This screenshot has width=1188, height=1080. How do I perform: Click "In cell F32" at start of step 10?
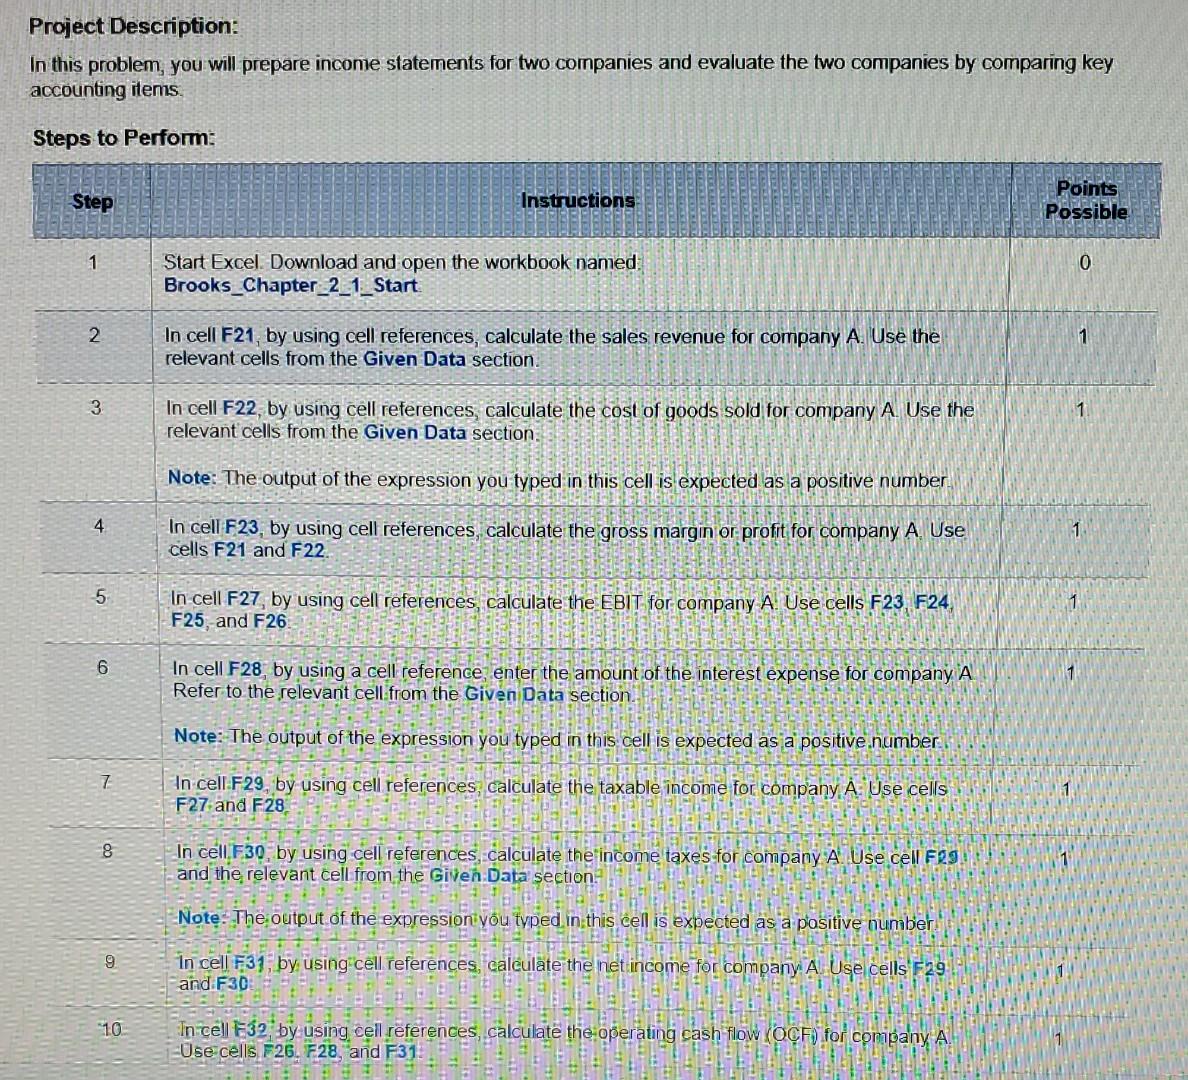[224, 1031]
